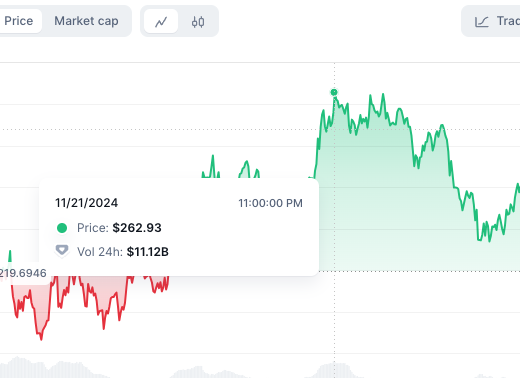The image size is (520, 378).
Task: Switch to the Price tab
Action: pyautogui.click(x=19, y=21)
